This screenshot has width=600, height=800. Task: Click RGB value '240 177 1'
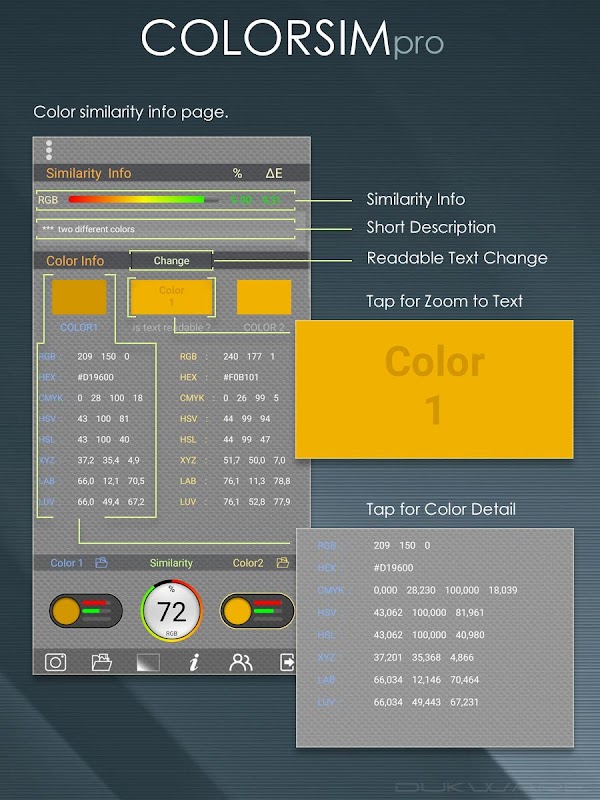tap(249, 357)
